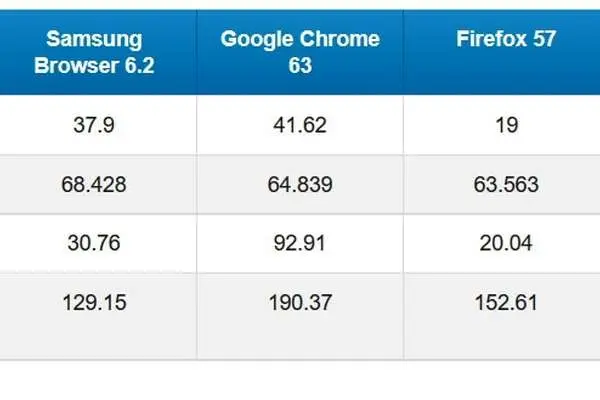
Task: Click the number 63 under Google Chrome
Action: pos(300,65)
